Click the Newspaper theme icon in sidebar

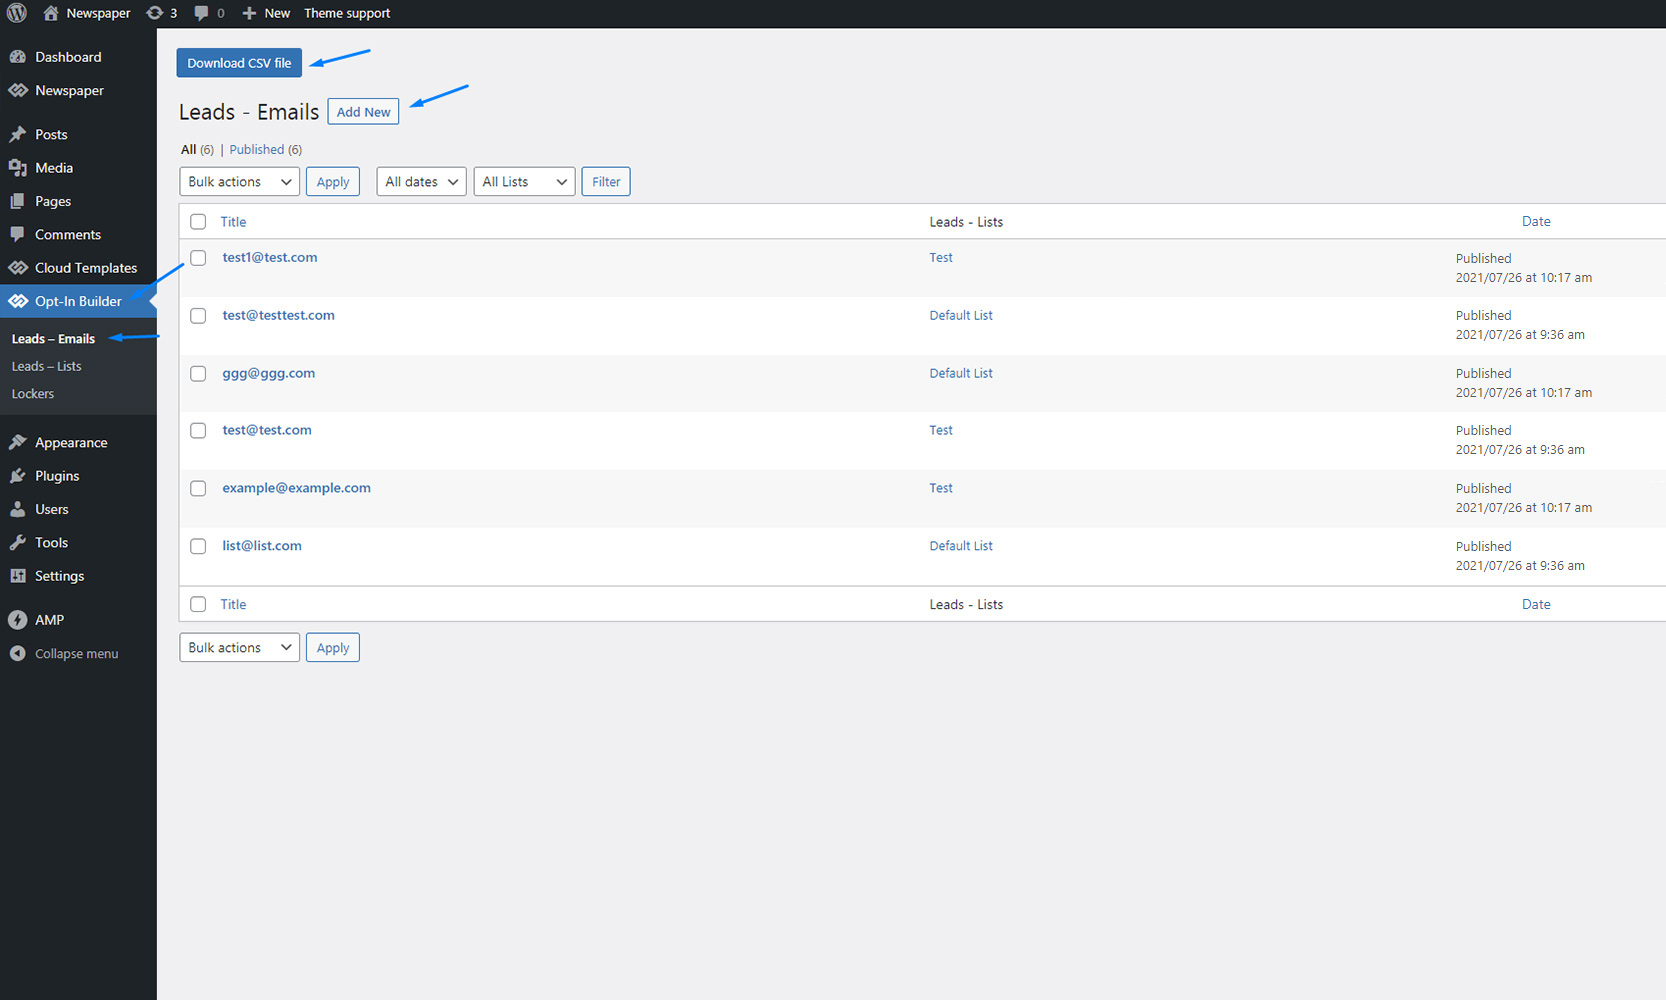(x=18, y=90)
